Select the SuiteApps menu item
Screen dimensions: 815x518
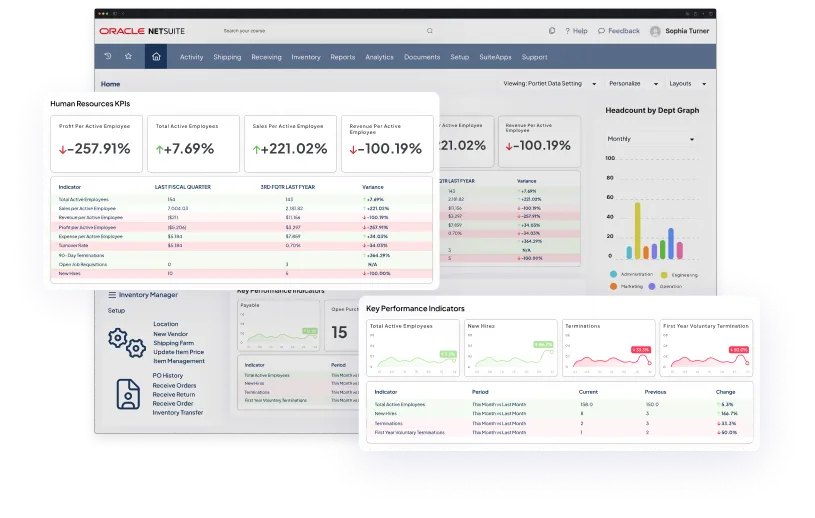tap(495, 57)
